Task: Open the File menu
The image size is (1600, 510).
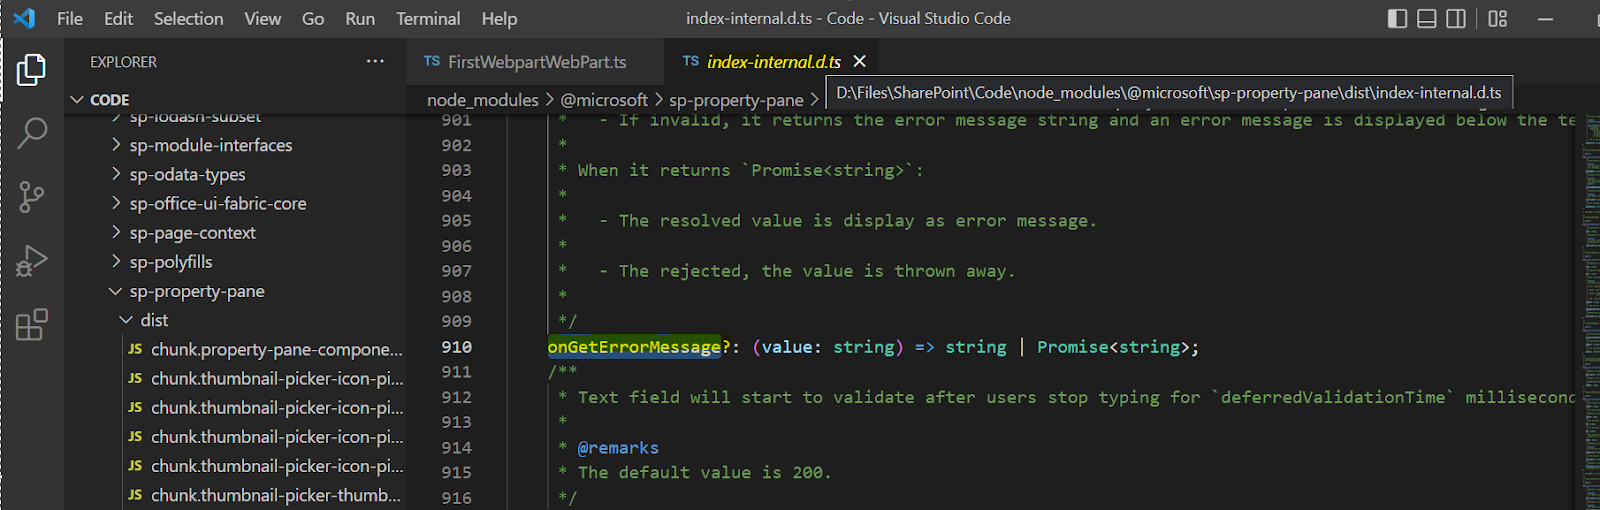Action: click(70, 18)
